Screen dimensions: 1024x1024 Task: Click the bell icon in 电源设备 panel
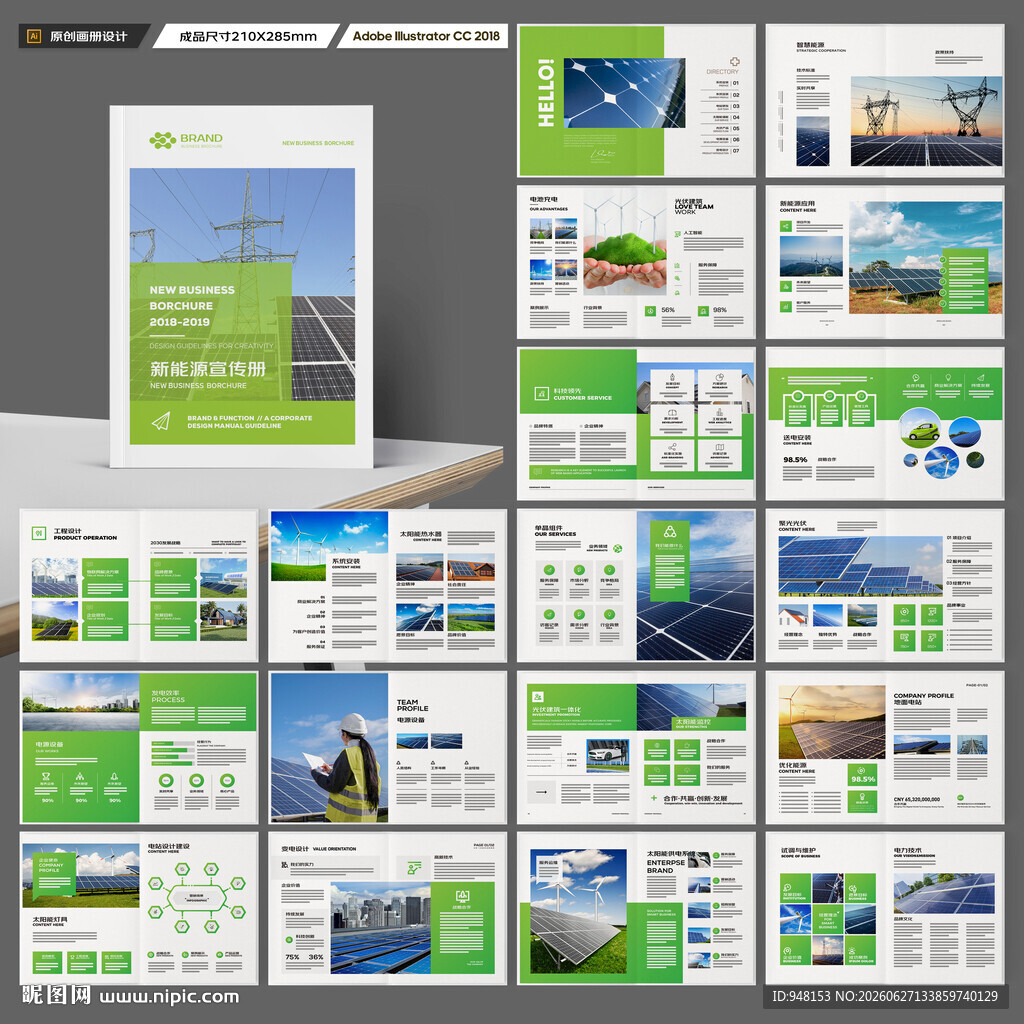114,776
